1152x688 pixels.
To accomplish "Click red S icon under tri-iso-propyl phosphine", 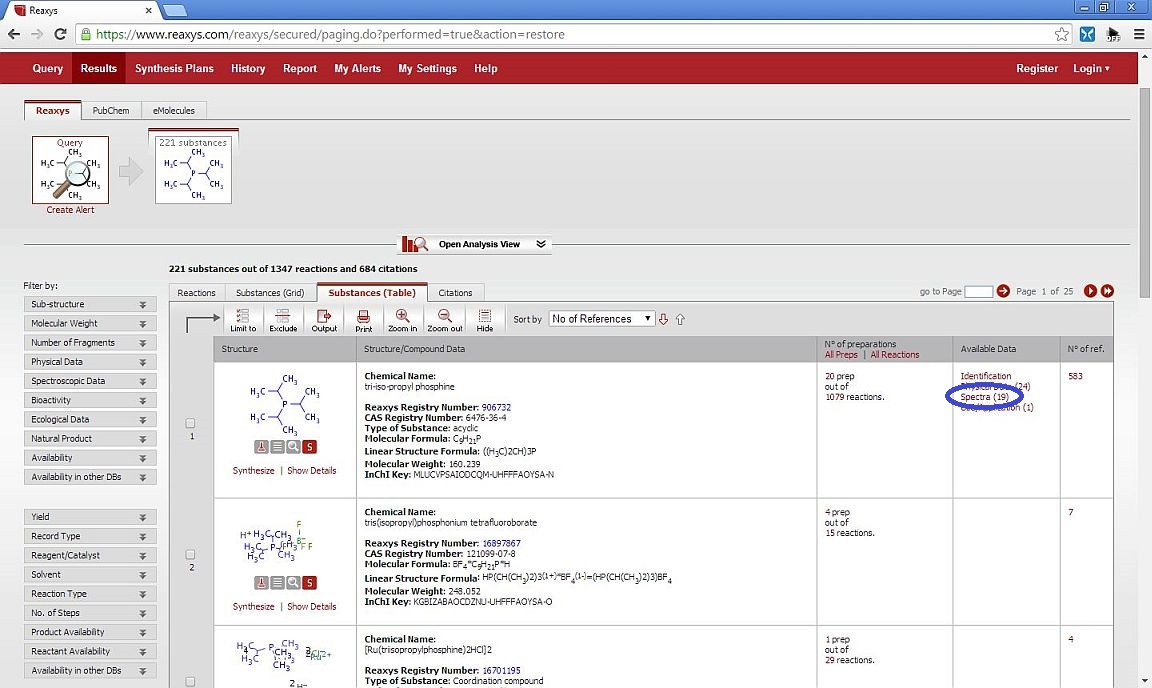I will (x=309, y=447).
